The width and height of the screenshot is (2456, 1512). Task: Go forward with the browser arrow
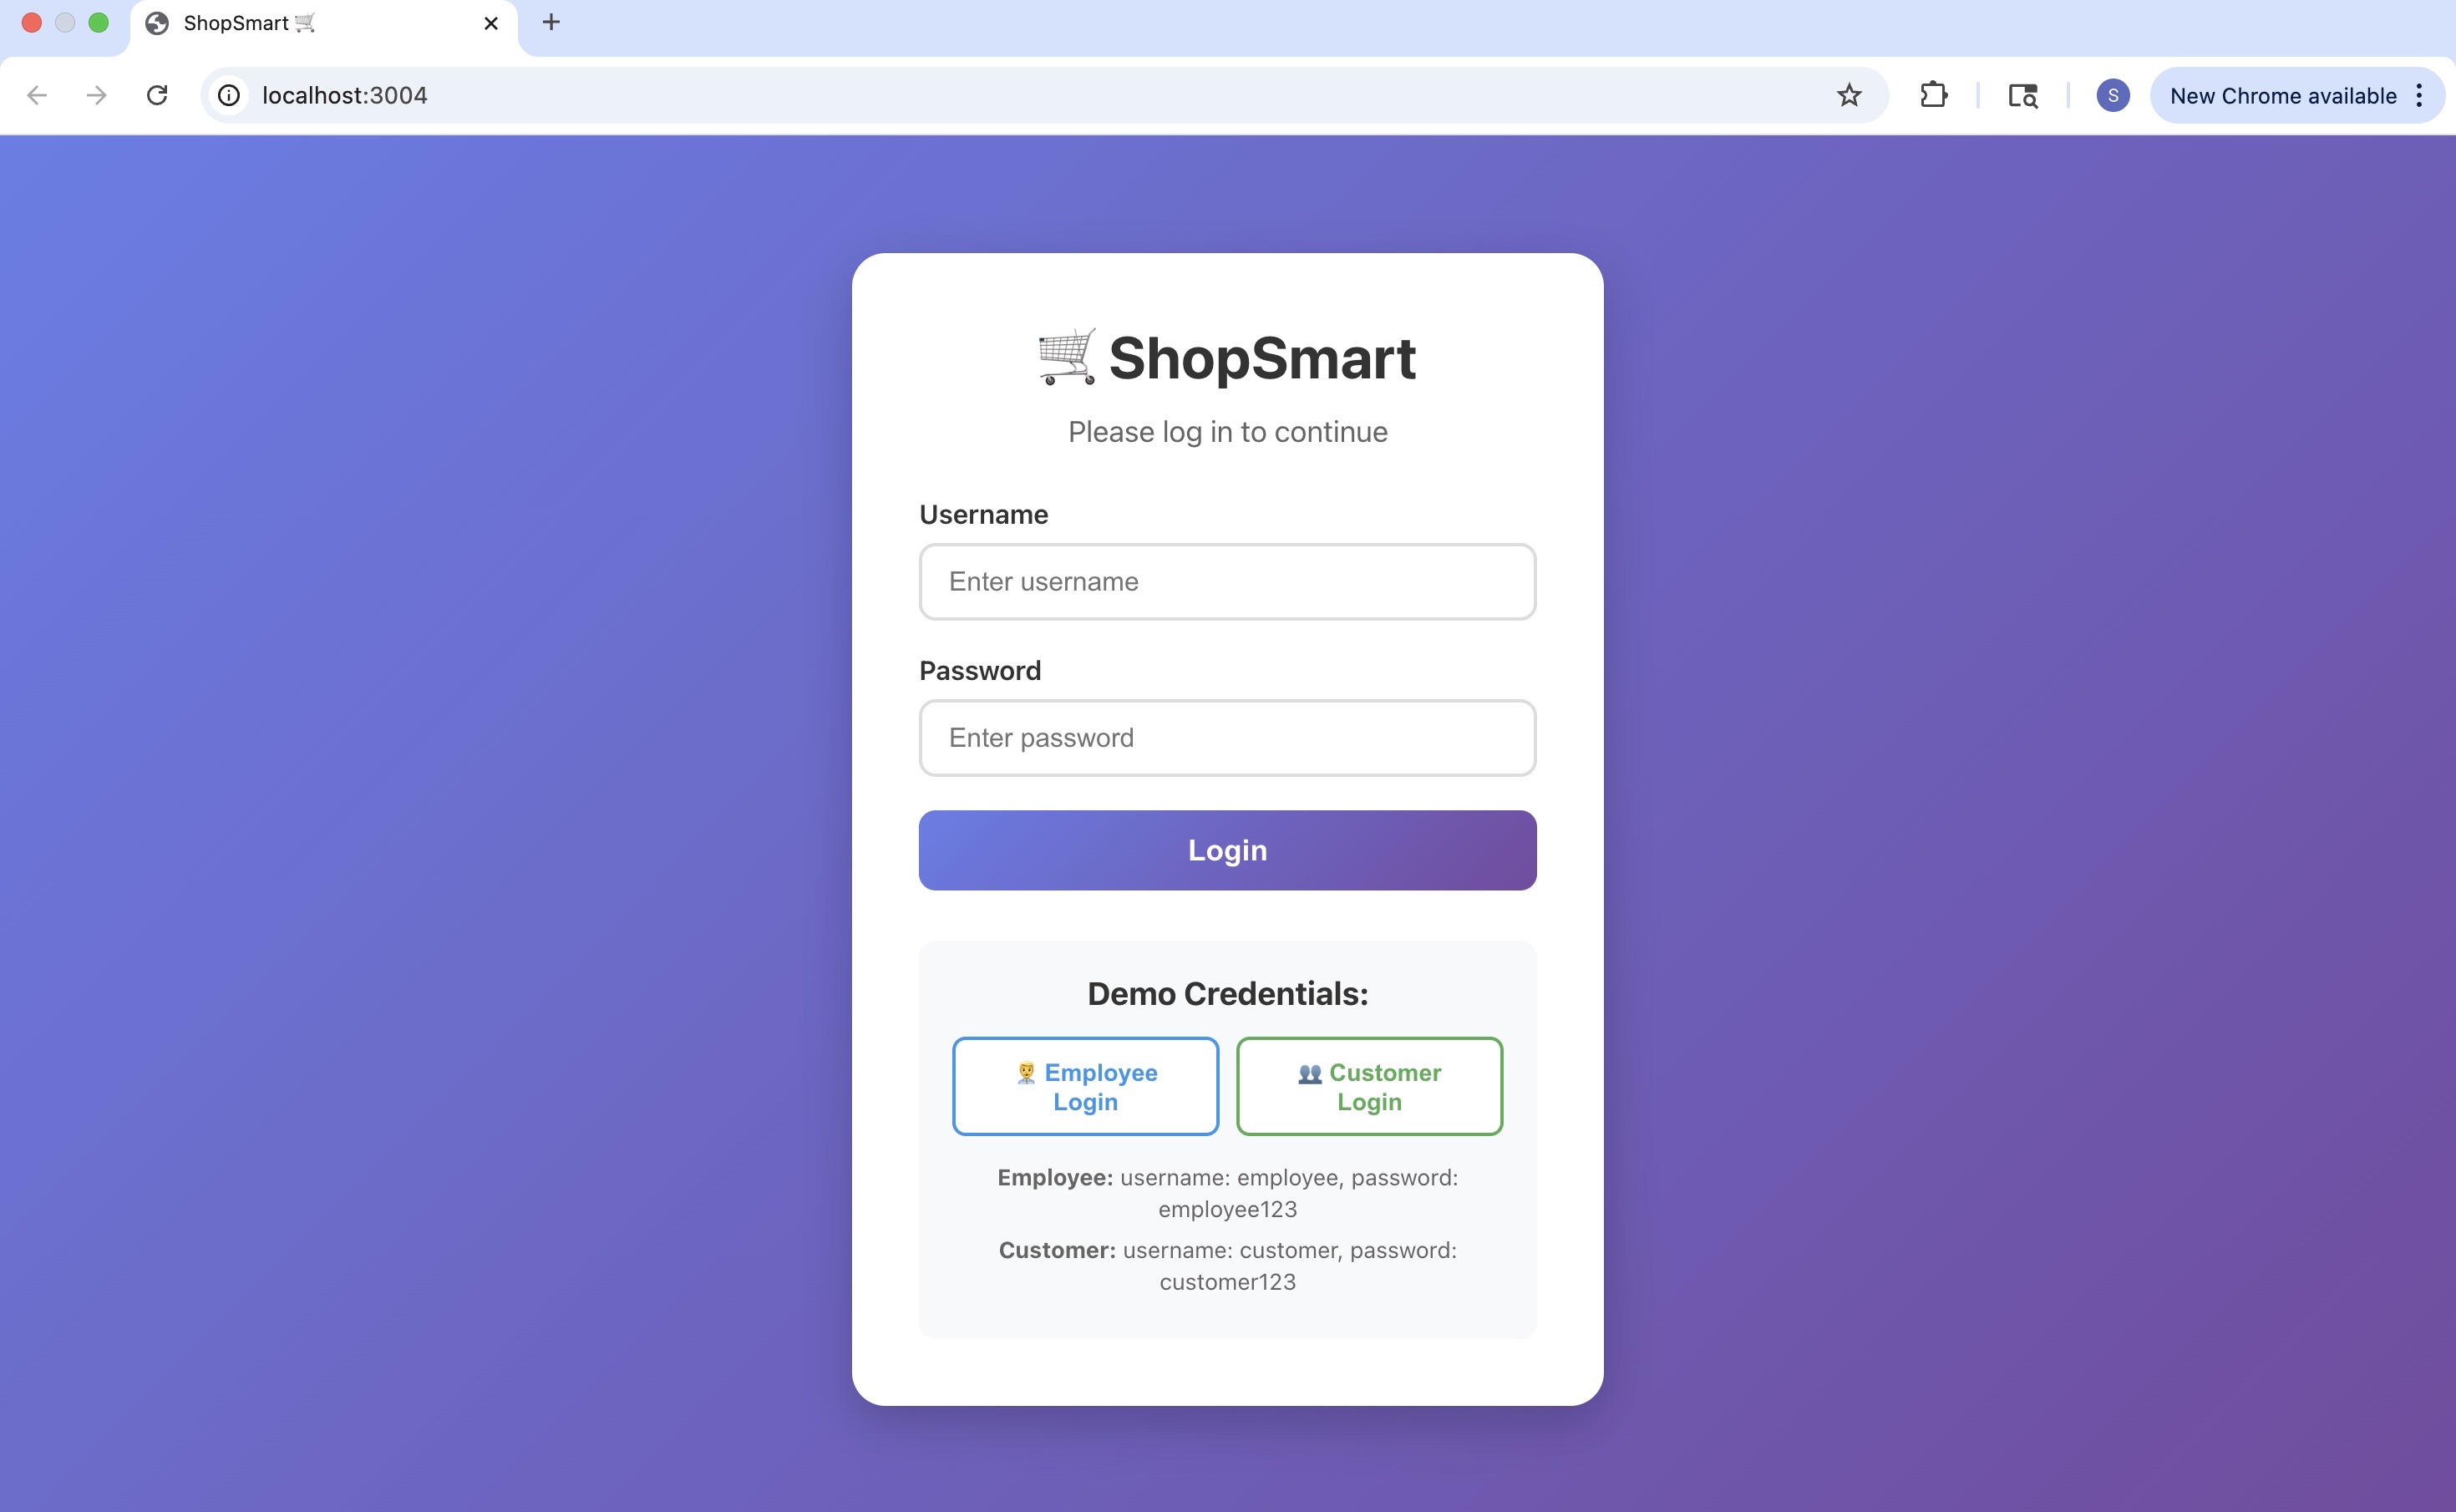[97, 95]
